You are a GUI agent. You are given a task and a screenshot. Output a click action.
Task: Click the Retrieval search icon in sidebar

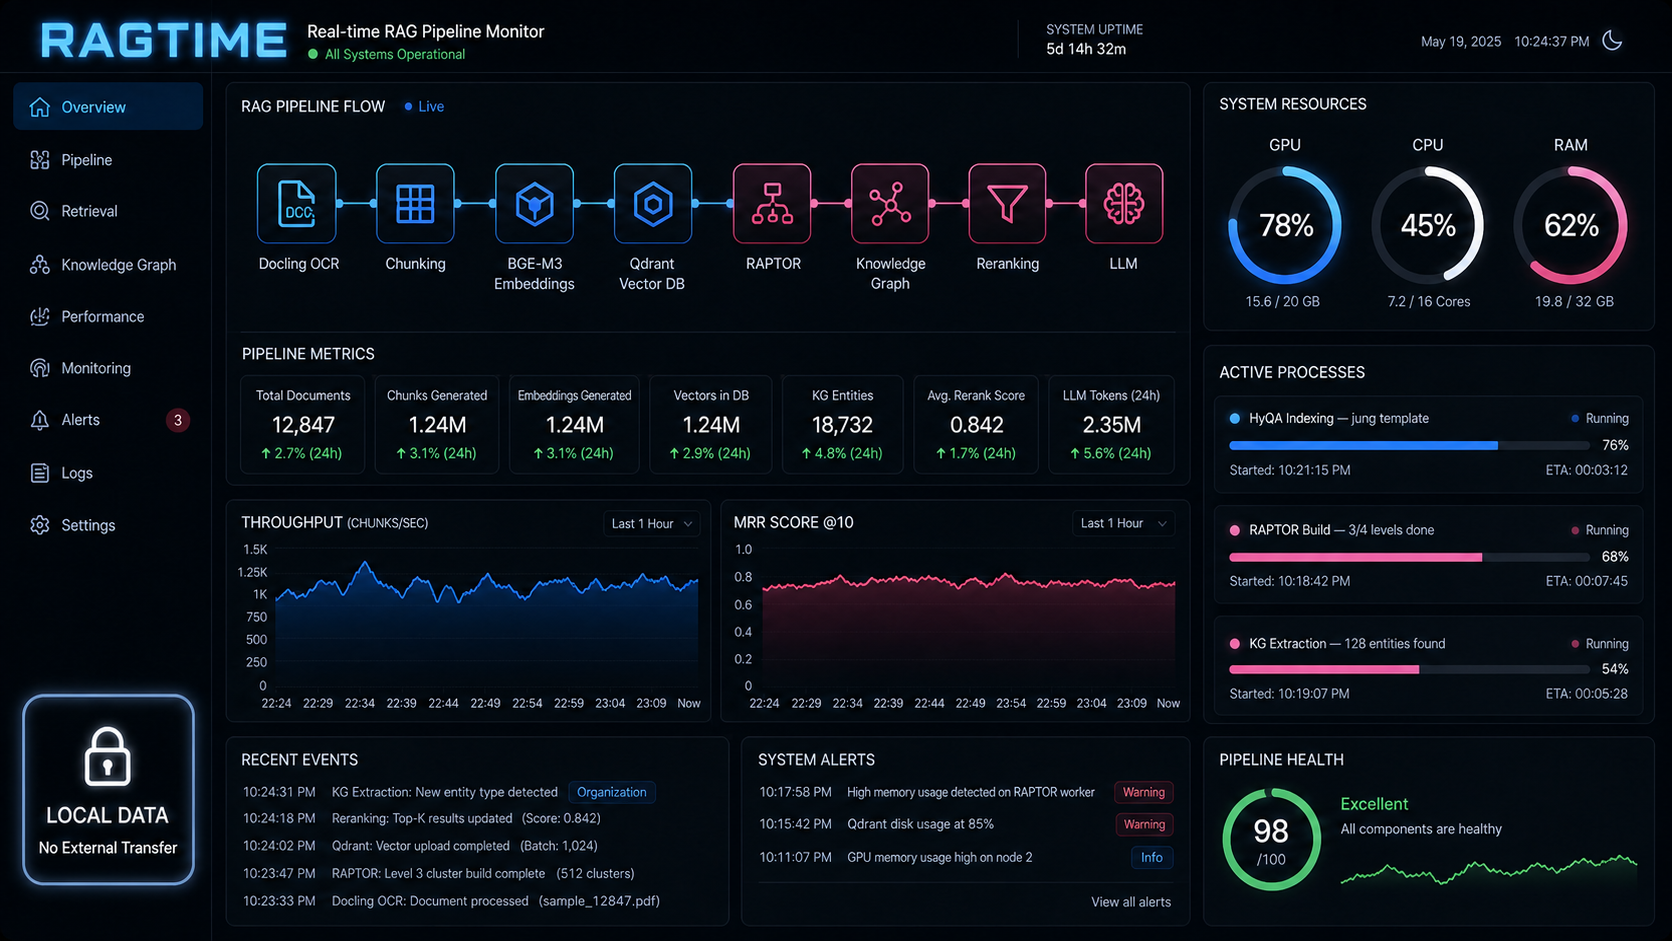coord(40,211)
